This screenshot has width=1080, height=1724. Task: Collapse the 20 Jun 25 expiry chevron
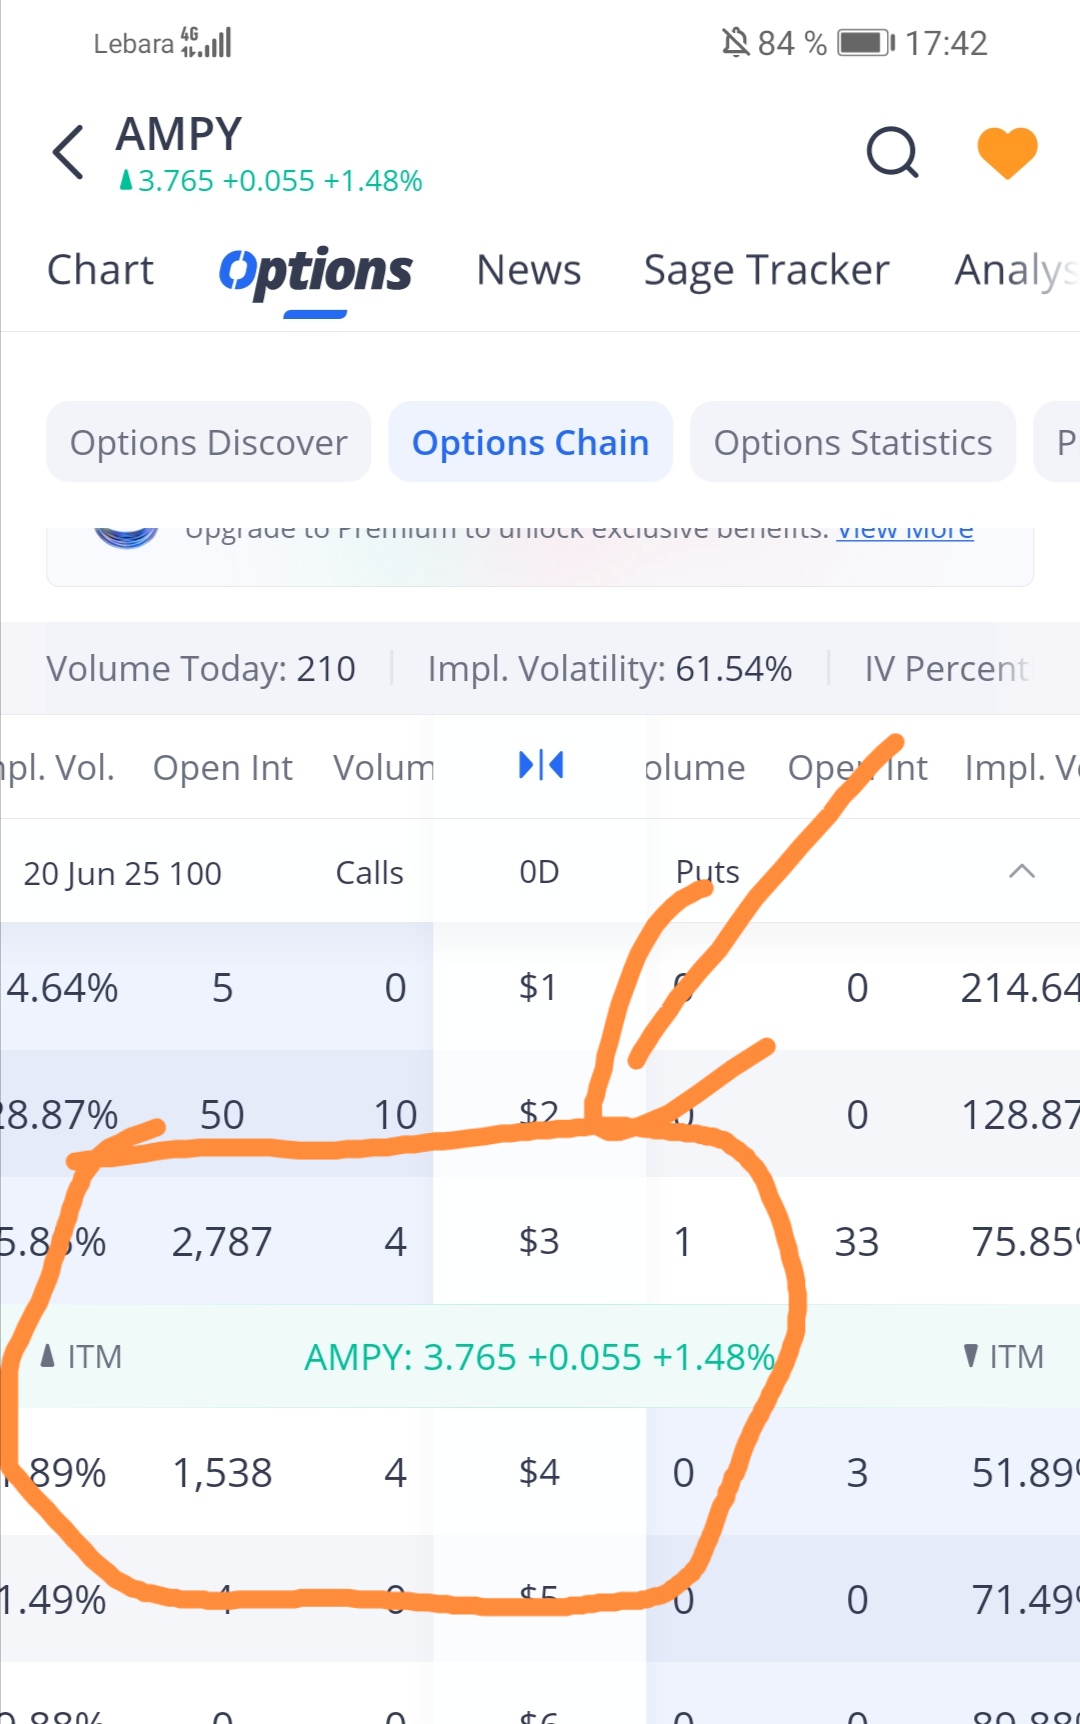click(x=1021, y=872)
